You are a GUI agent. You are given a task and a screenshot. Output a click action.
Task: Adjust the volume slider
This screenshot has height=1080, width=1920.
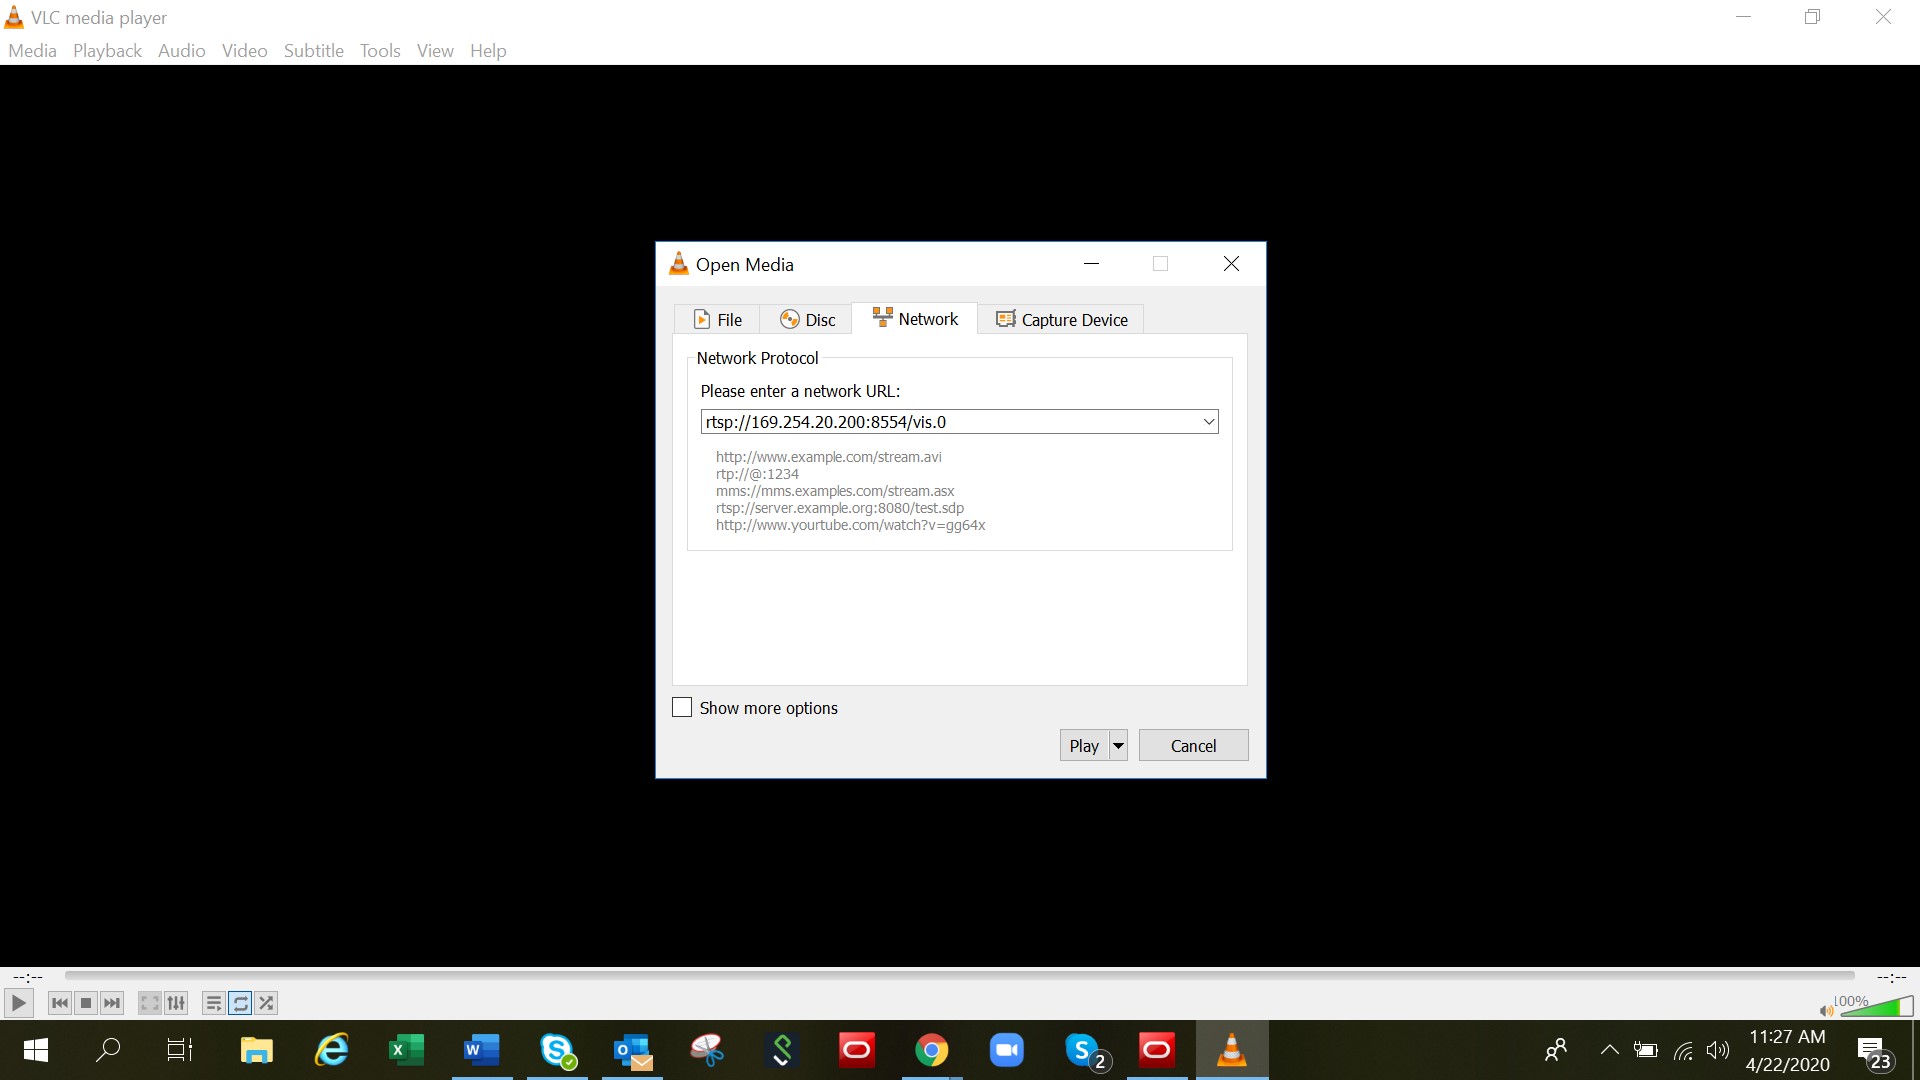click(x=1876, y=1007)
